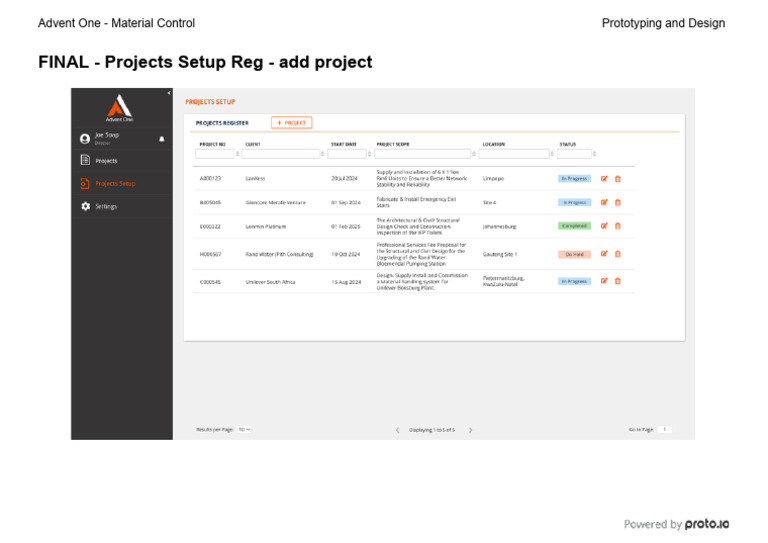Collapse the sidebar with the arrow icon
Screen dimensions: 768x543
[169, 93]
